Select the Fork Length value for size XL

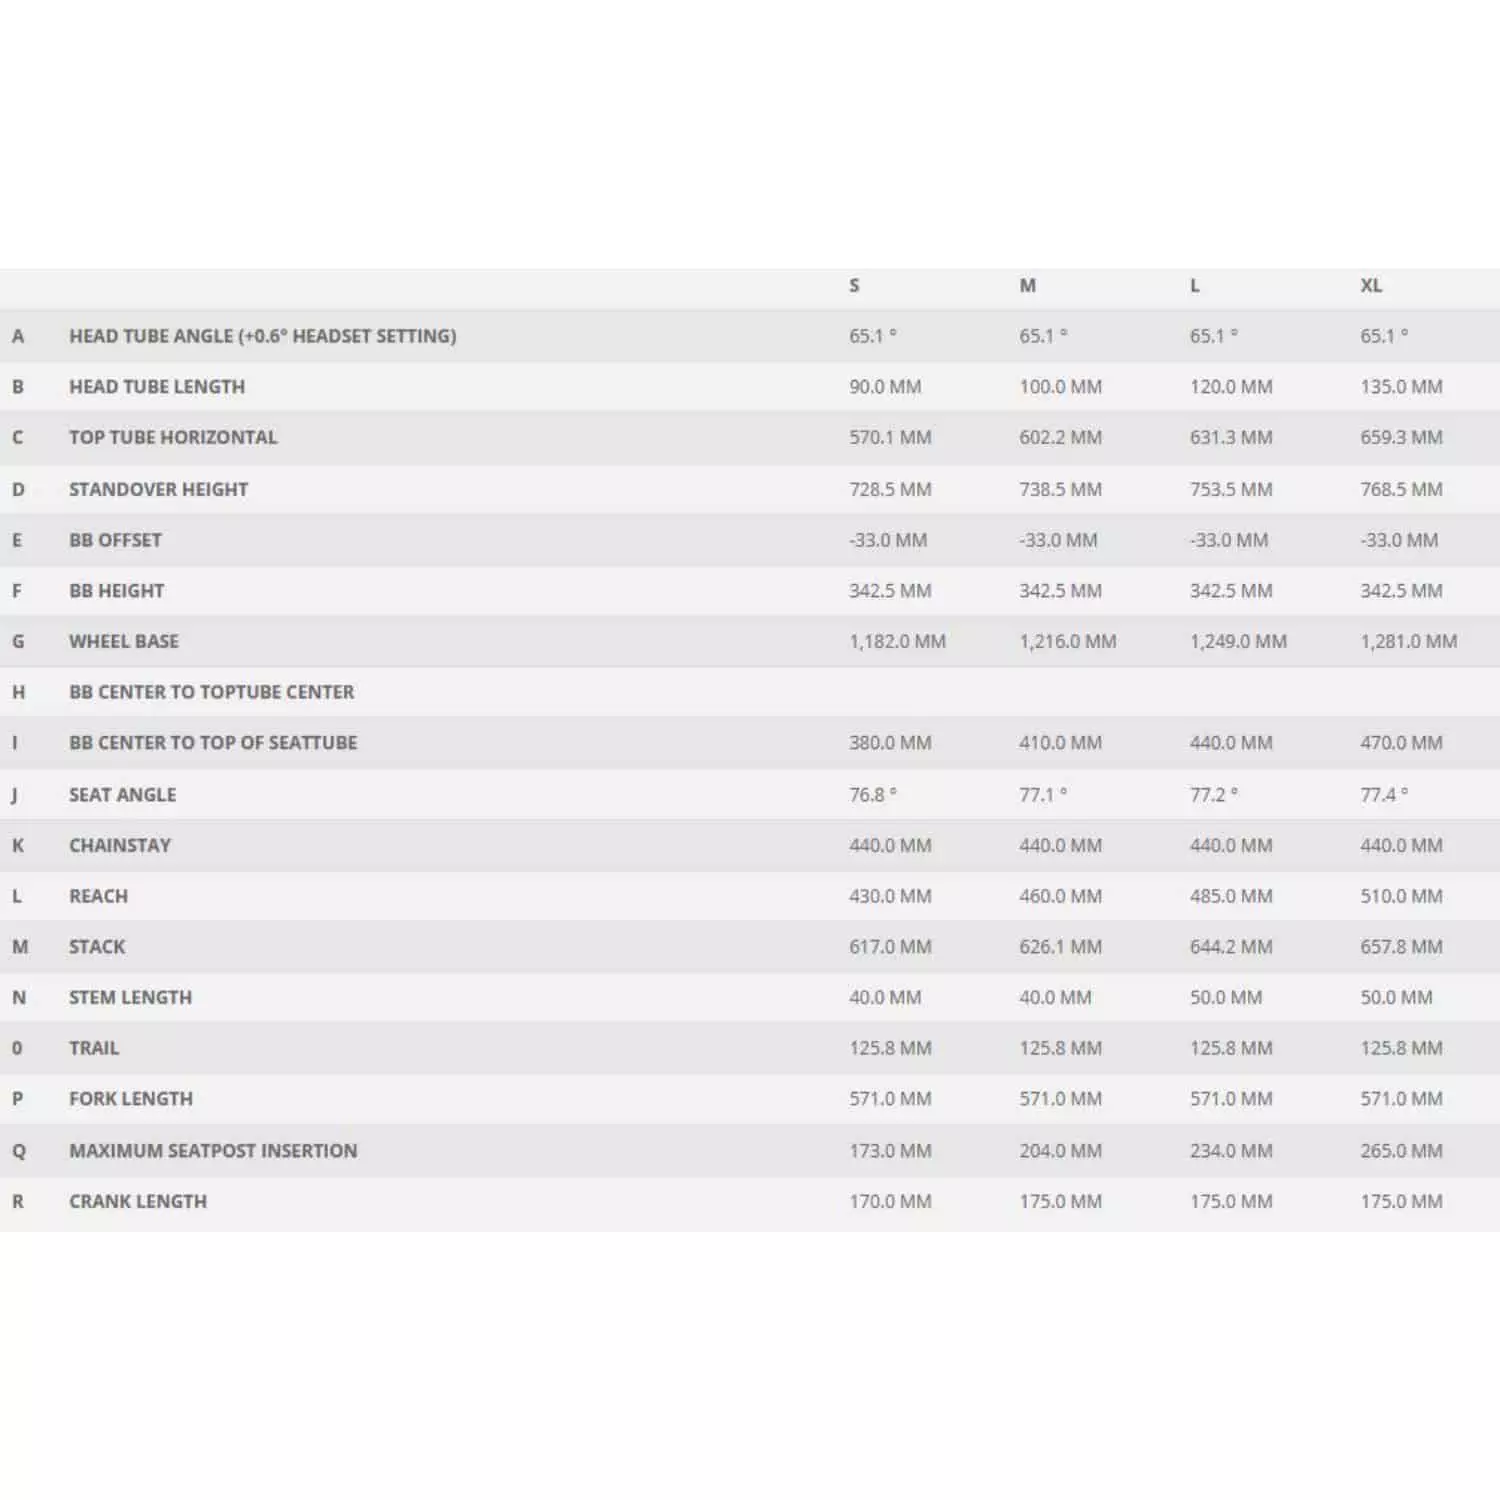(1401, 1099)
